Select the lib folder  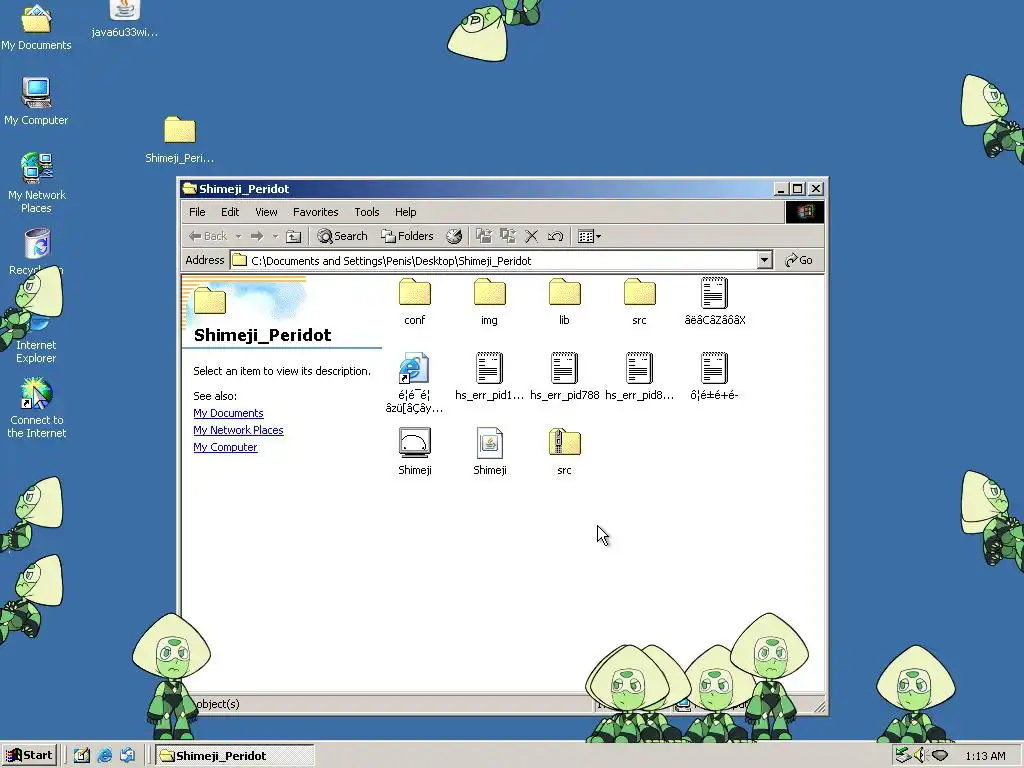pyautogui.click(x=564, y=302)
